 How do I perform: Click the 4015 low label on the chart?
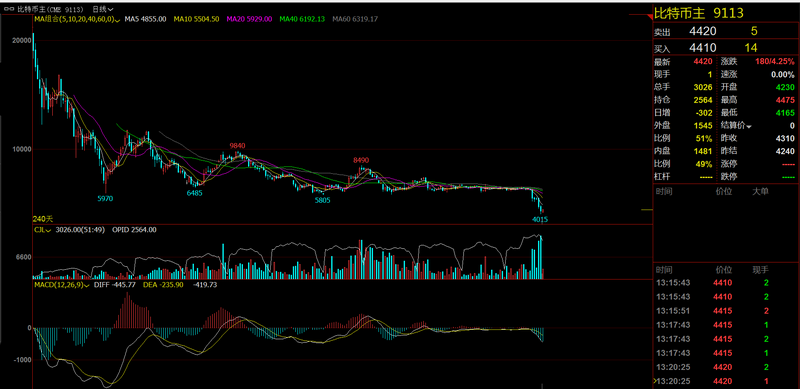pos(540,220)
